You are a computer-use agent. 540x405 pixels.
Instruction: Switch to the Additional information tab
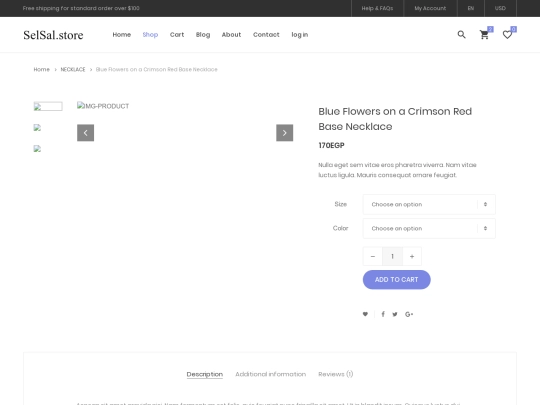coord(270,374)
